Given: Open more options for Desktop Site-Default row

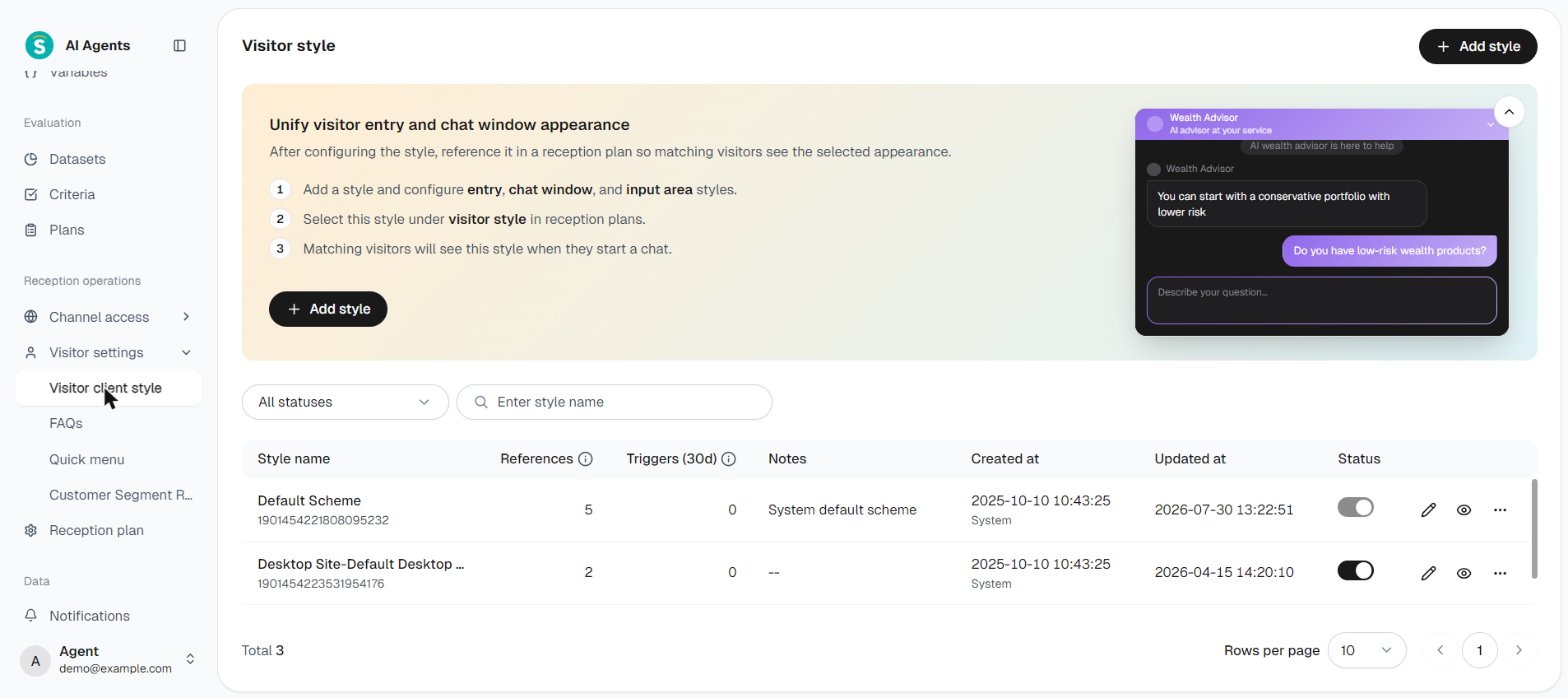Looking at the screenshot, I should click(1499, 573).
